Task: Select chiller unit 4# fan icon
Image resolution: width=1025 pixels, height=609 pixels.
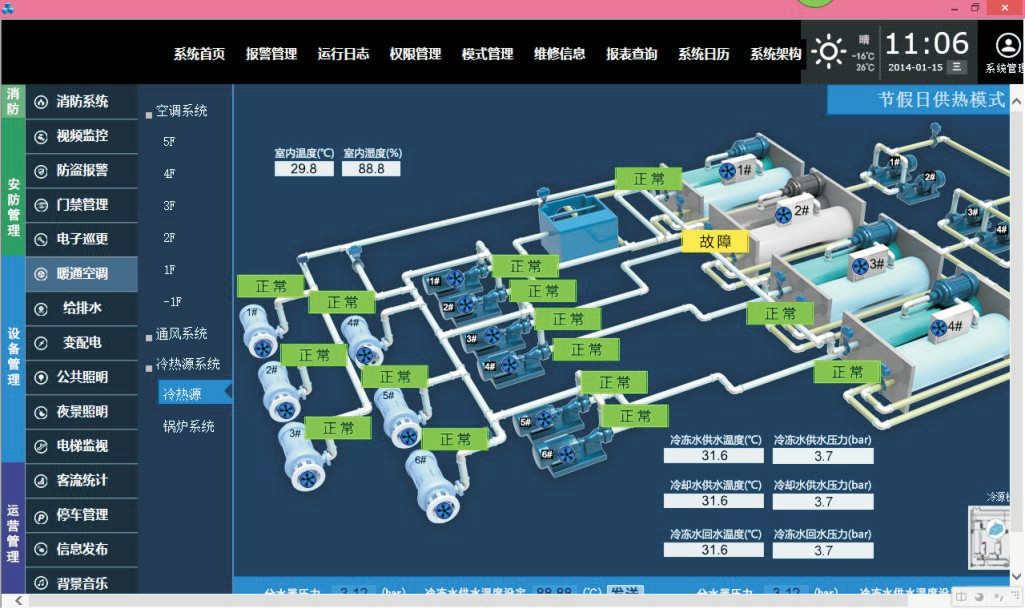Action: [939, 328]
